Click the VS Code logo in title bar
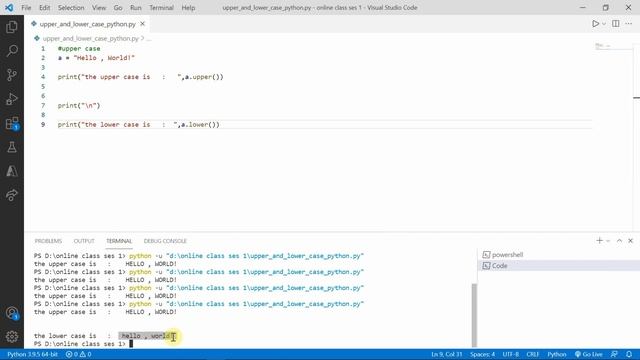The width and height of the screenshot is (640, 360). coord(9,8)
